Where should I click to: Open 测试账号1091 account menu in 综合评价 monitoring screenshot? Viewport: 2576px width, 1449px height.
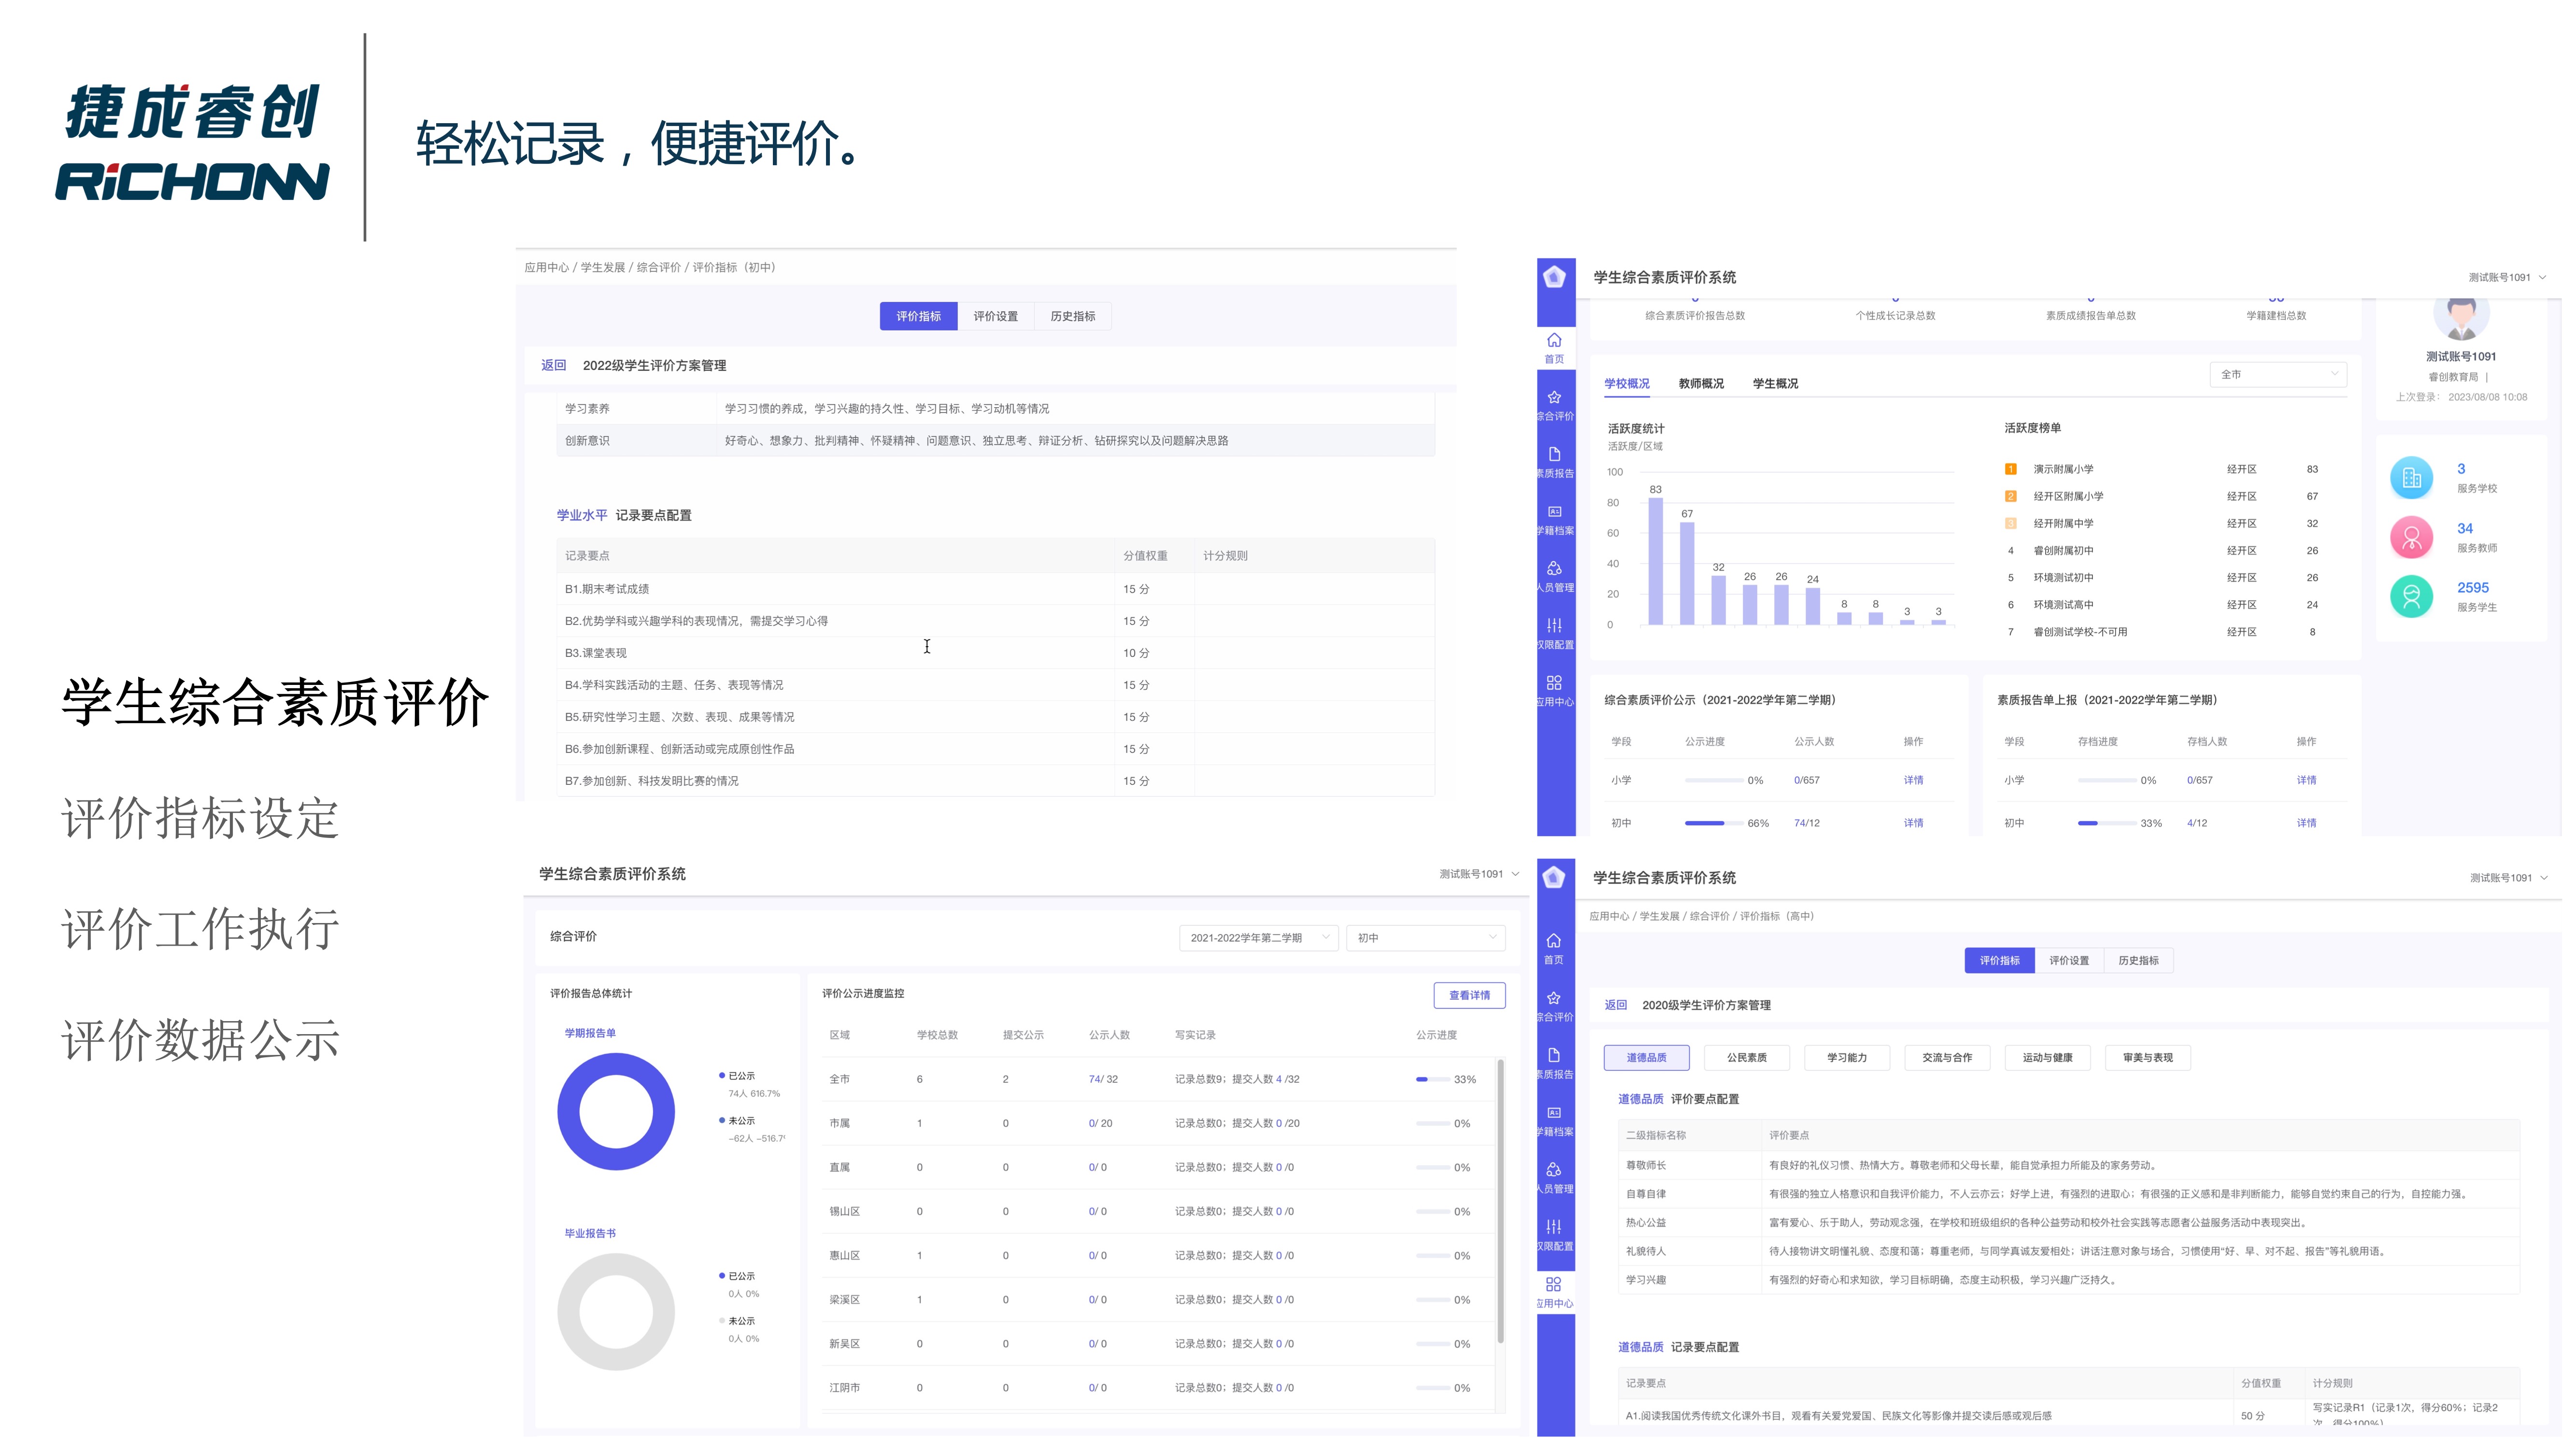pos(1479,875)
